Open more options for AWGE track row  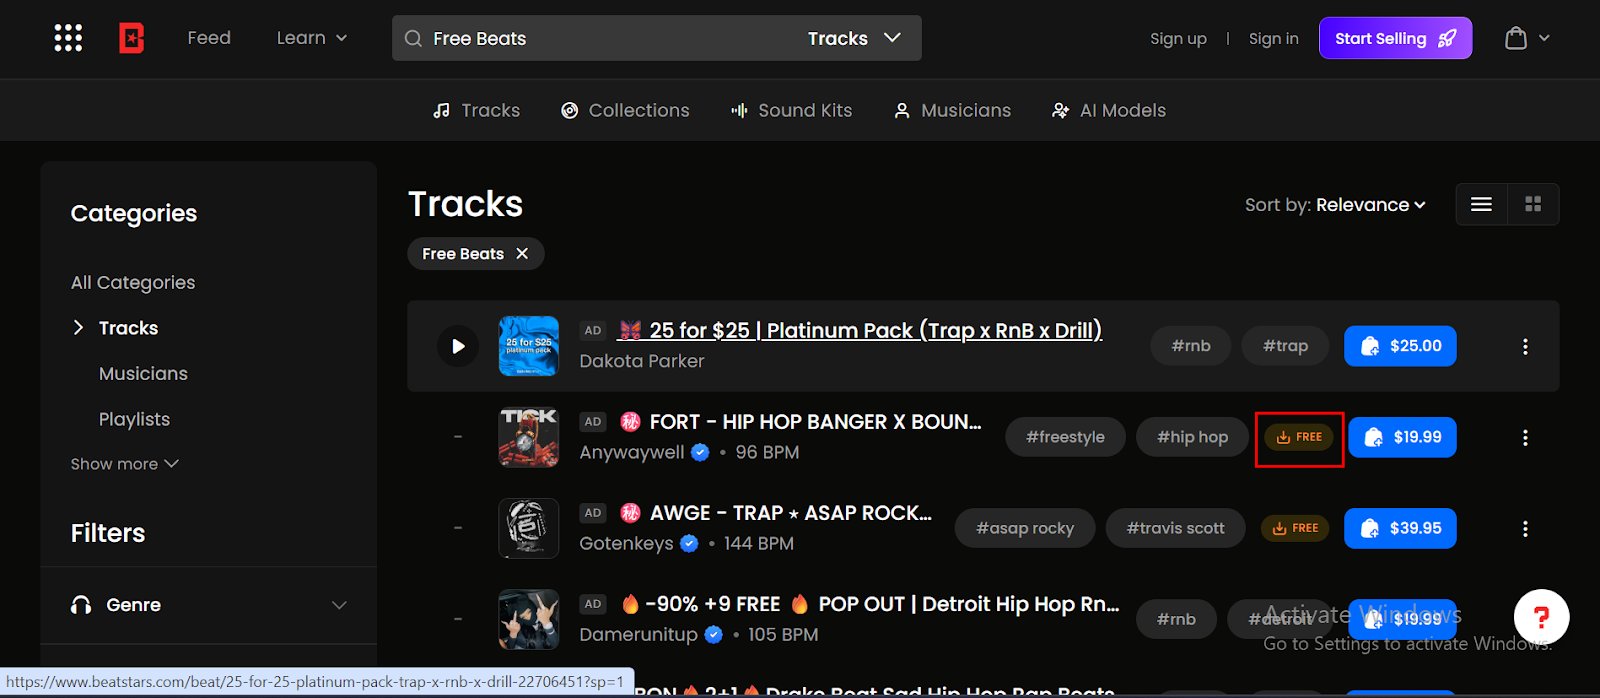(x=1525, y=528)
